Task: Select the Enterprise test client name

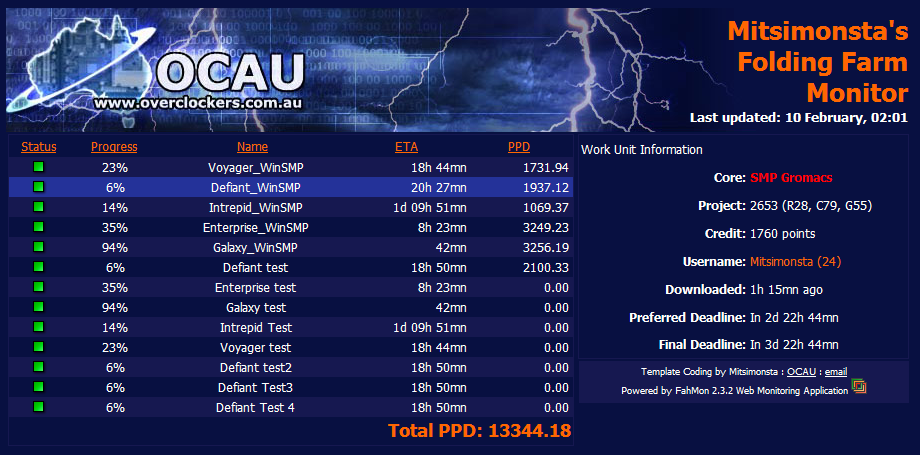Action: click(x=256, y=288)
